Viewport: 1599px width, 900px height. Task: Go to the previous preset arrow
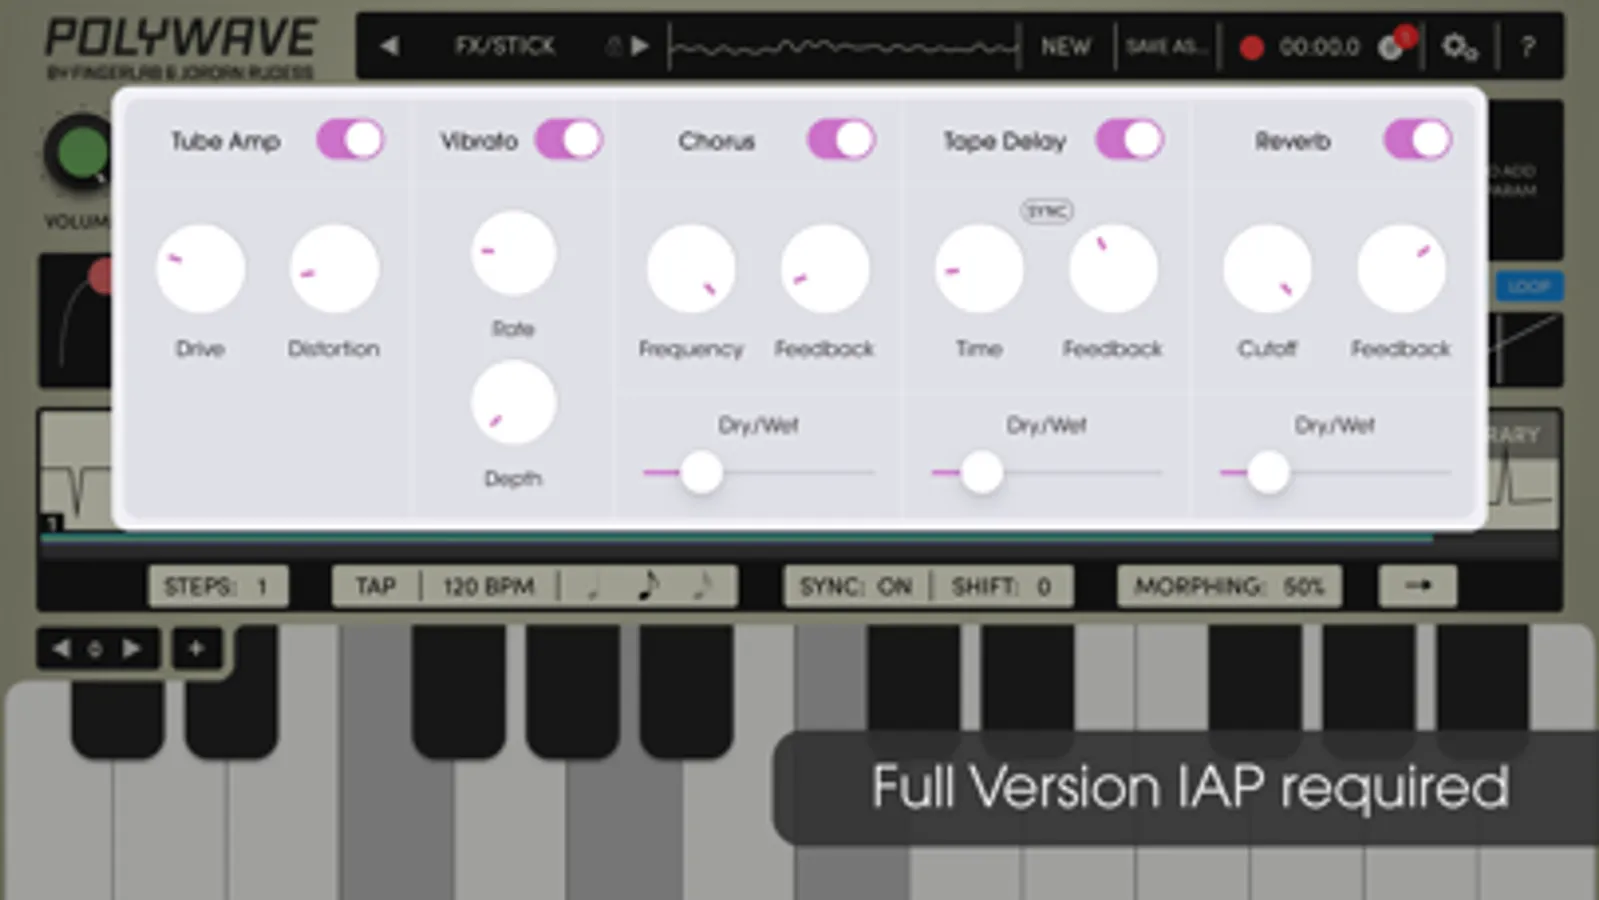click(x=390, y=46)
